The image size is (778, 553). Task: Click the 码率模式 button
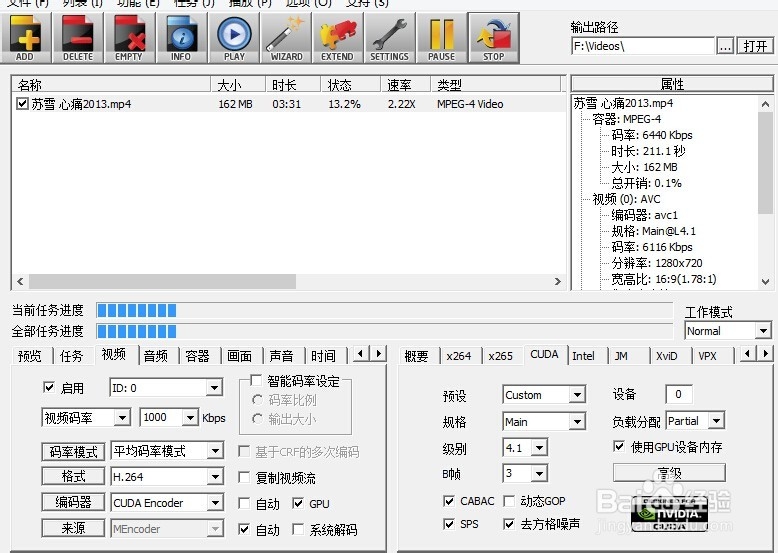point(73,451)
